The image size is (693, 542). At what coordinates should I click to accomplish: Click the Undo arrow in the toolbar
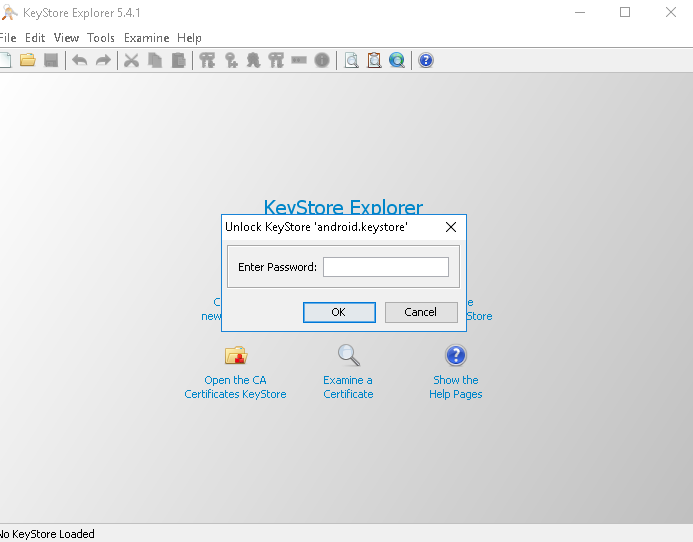(x=80, y=60)
